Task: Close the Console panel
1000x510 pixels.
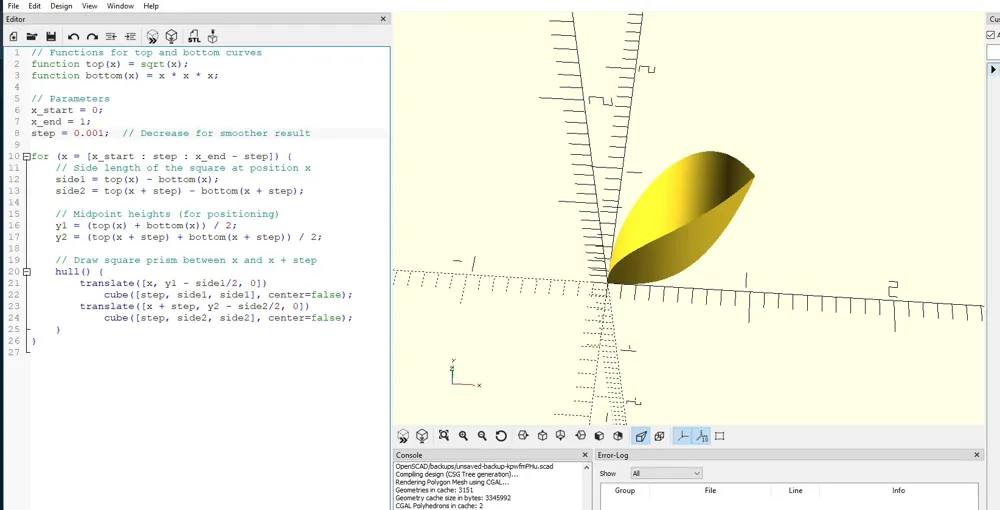Action: click(x=585, y=455)
